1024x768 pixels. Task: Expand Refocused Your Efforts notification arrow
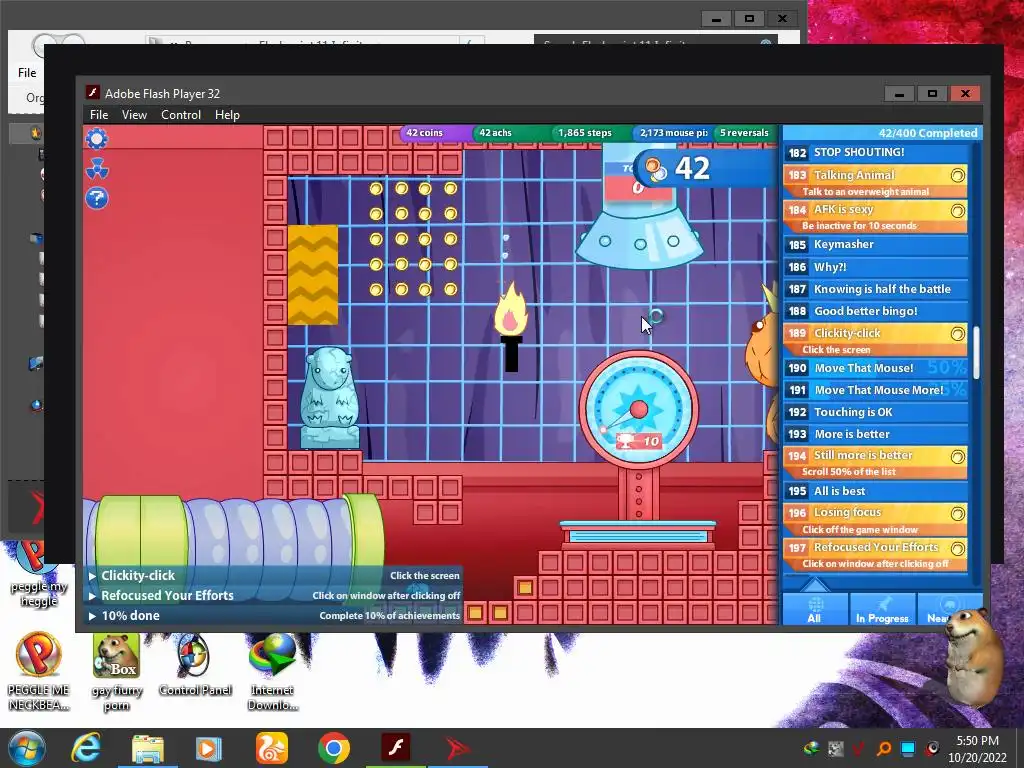click(92, 596)
